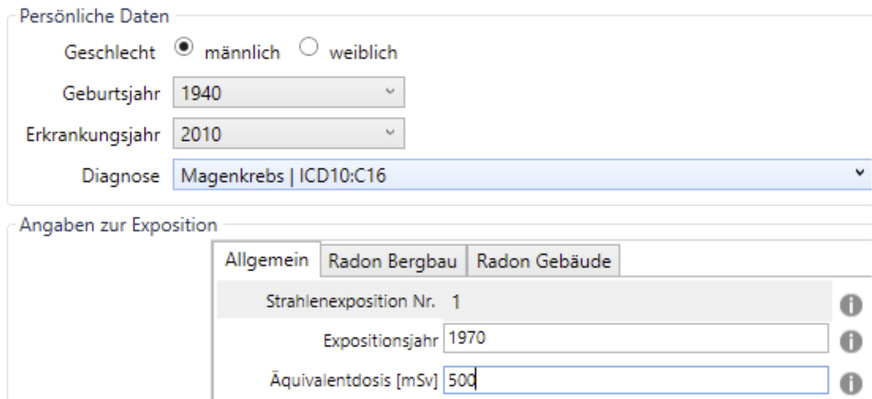
Task: Click the Magenkrebs ICD10:C16 diagnosis text
Action: pyautogui.click(x=284, y=176)
